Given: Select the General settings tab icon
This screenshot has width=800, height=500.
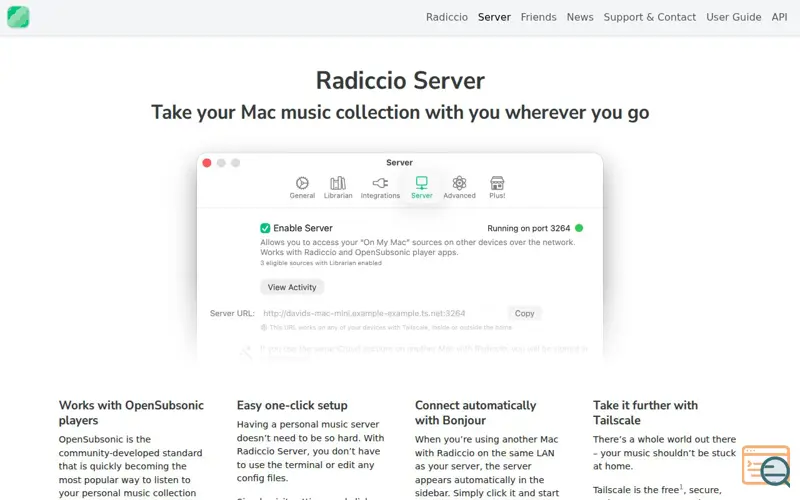Looking at the screenshot, I should [x=302, y=183].
